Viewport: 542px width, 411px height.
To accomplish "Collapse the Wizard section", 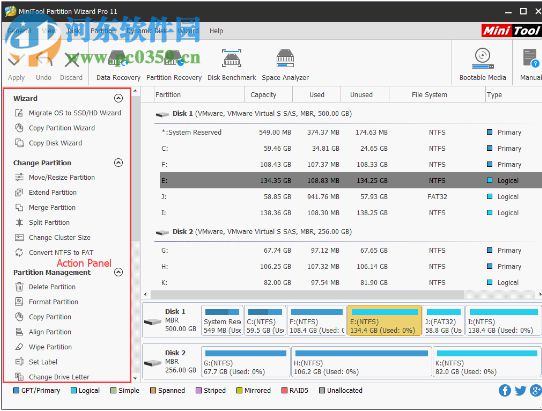I will (x=118, y=98).
